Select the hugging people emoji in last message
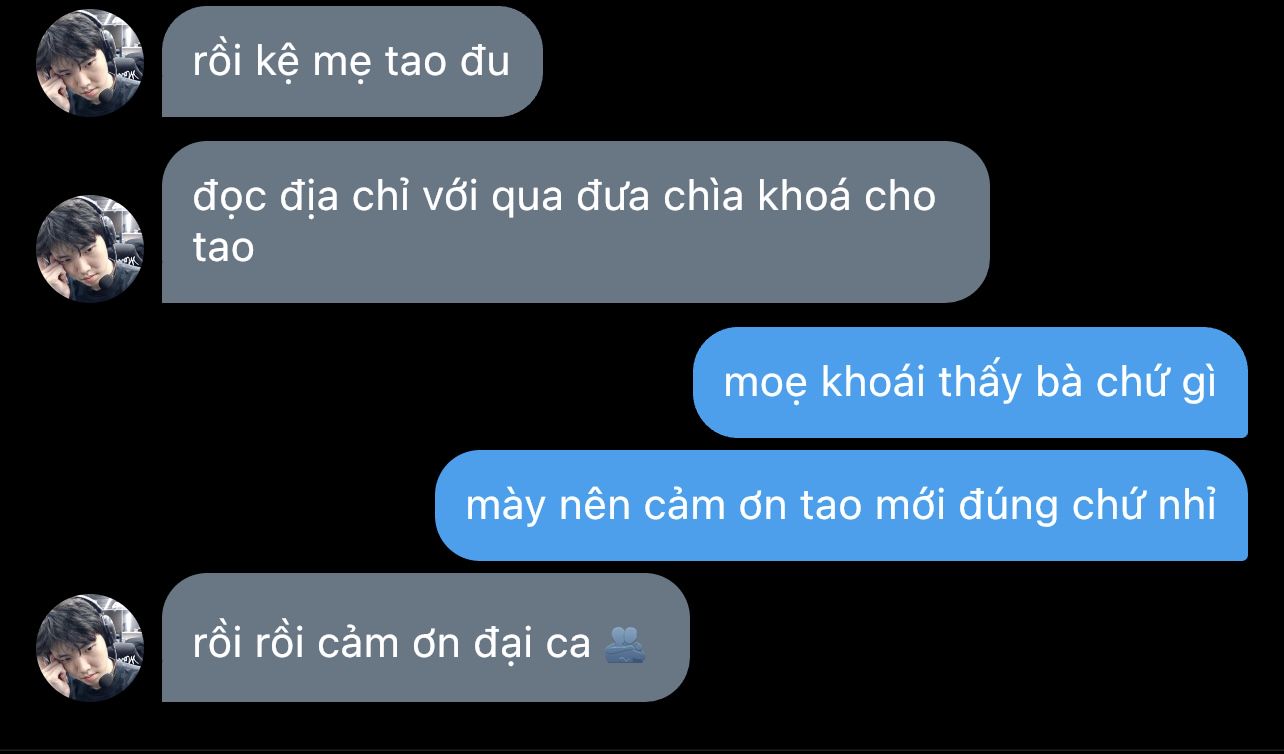This screenshot has width=1284, height=754. click(626, 643)
